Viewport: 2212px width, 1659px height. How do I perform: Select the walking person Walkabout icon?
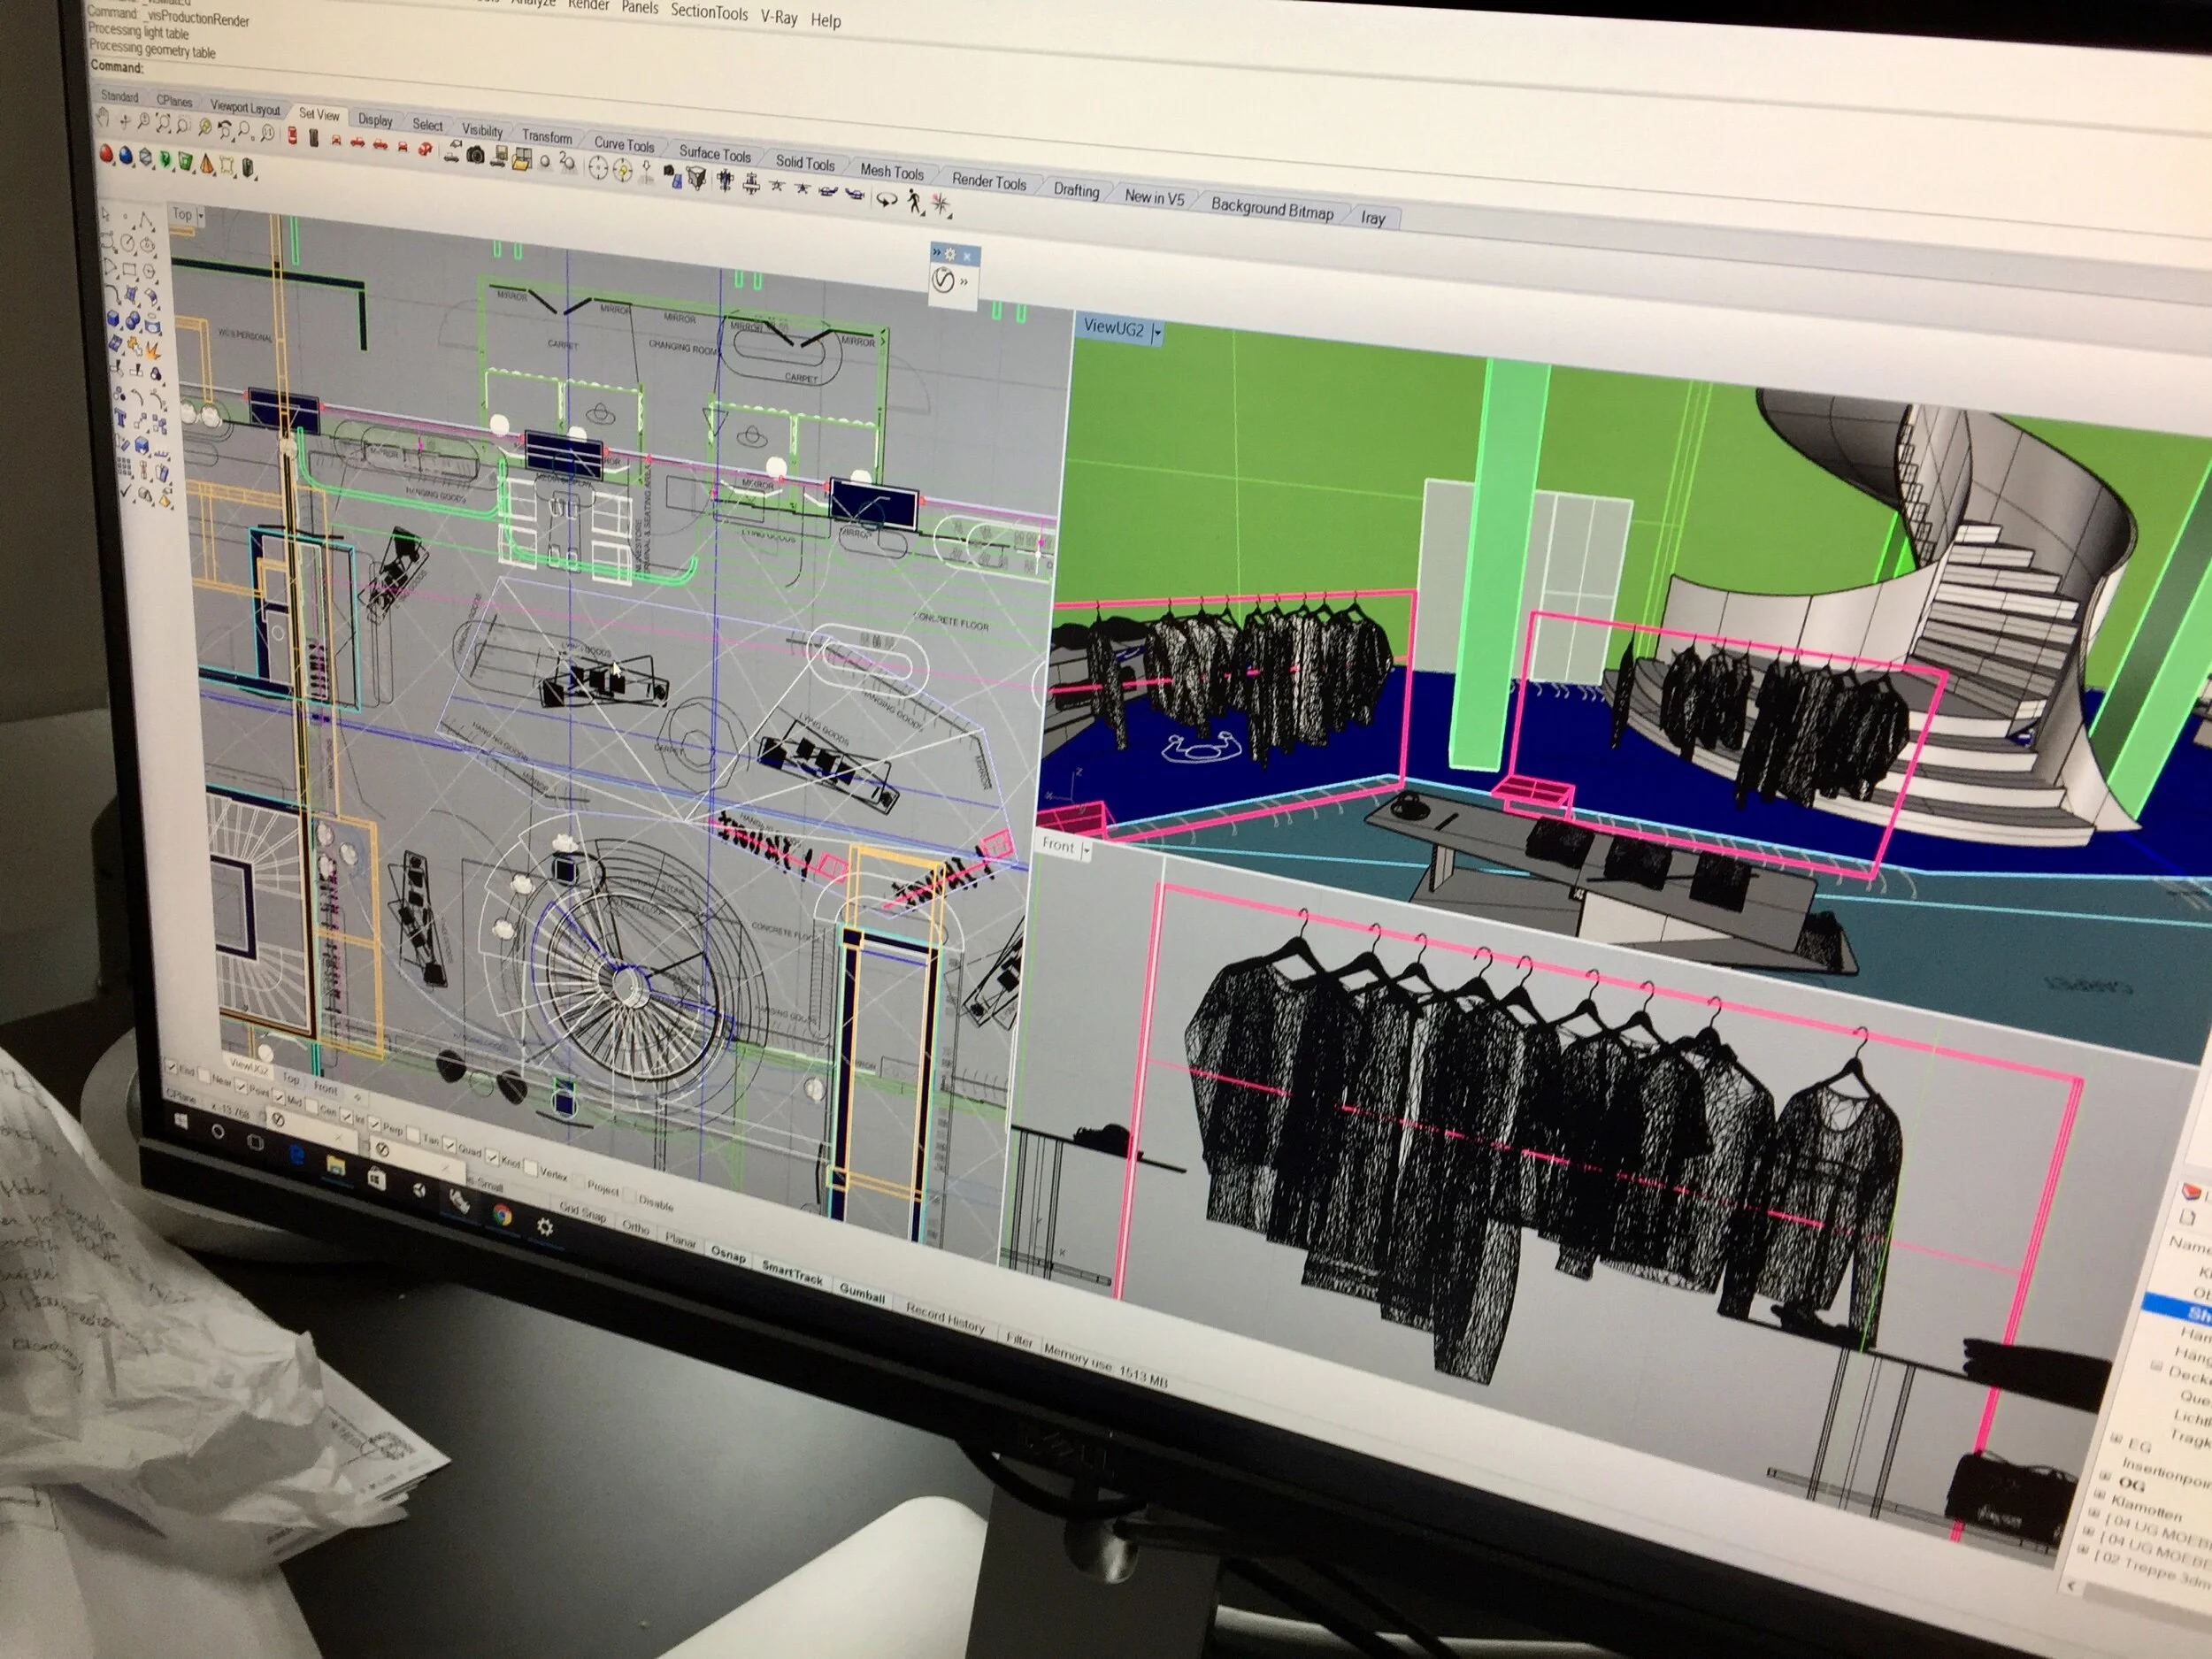pos(915,203)
